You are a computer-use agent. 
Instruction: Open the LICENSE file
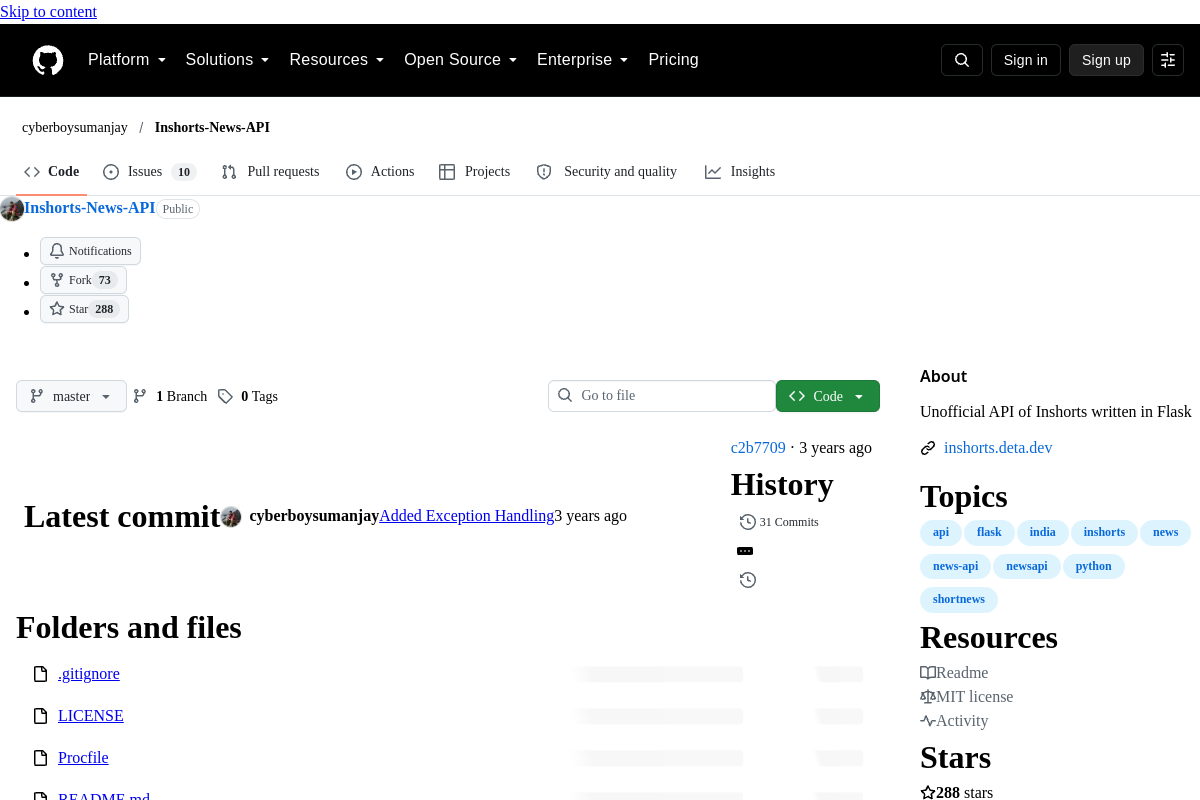(x=91, y=716)
